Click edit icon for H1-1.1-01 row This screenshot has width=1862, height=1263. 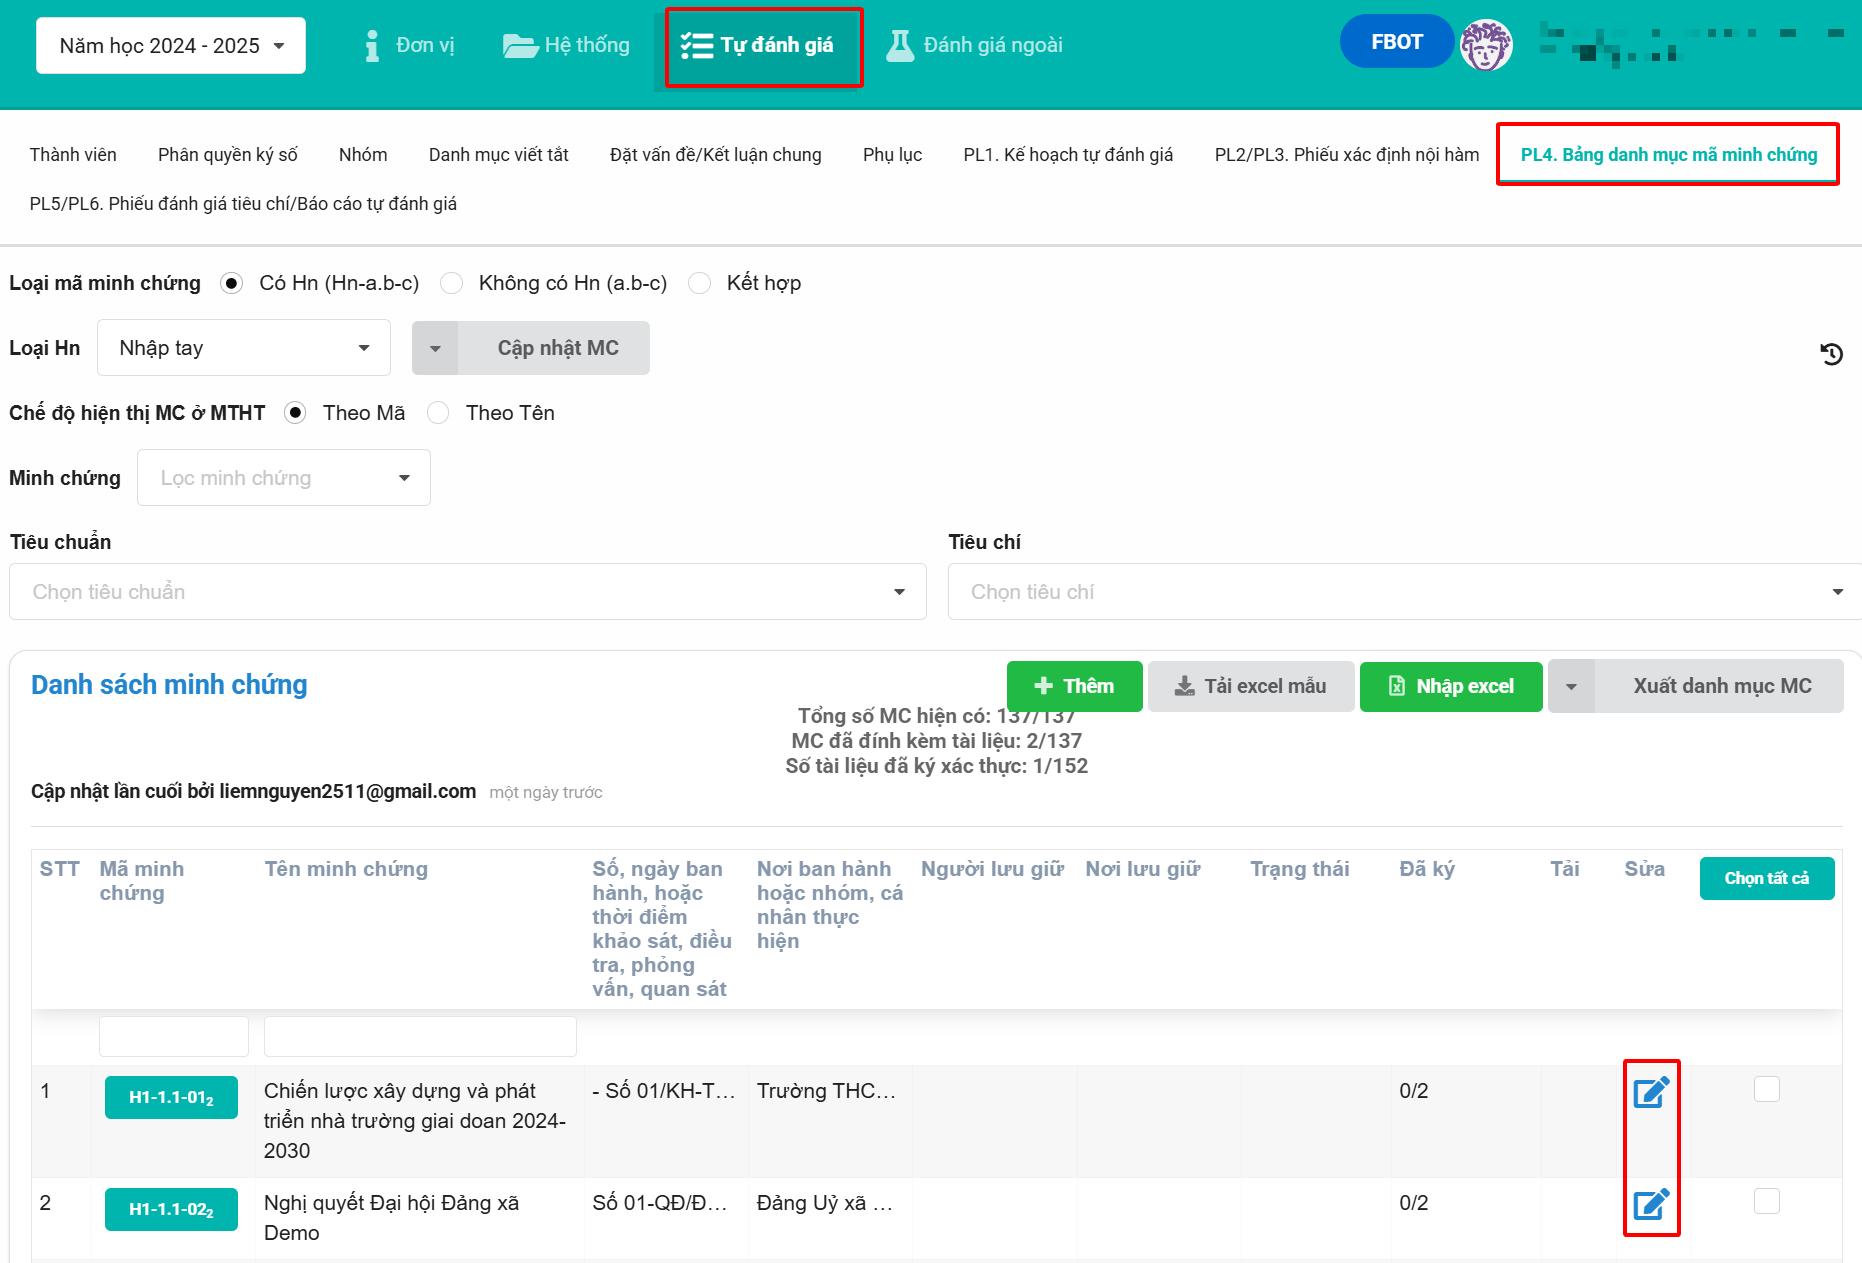point(1650,1092)
